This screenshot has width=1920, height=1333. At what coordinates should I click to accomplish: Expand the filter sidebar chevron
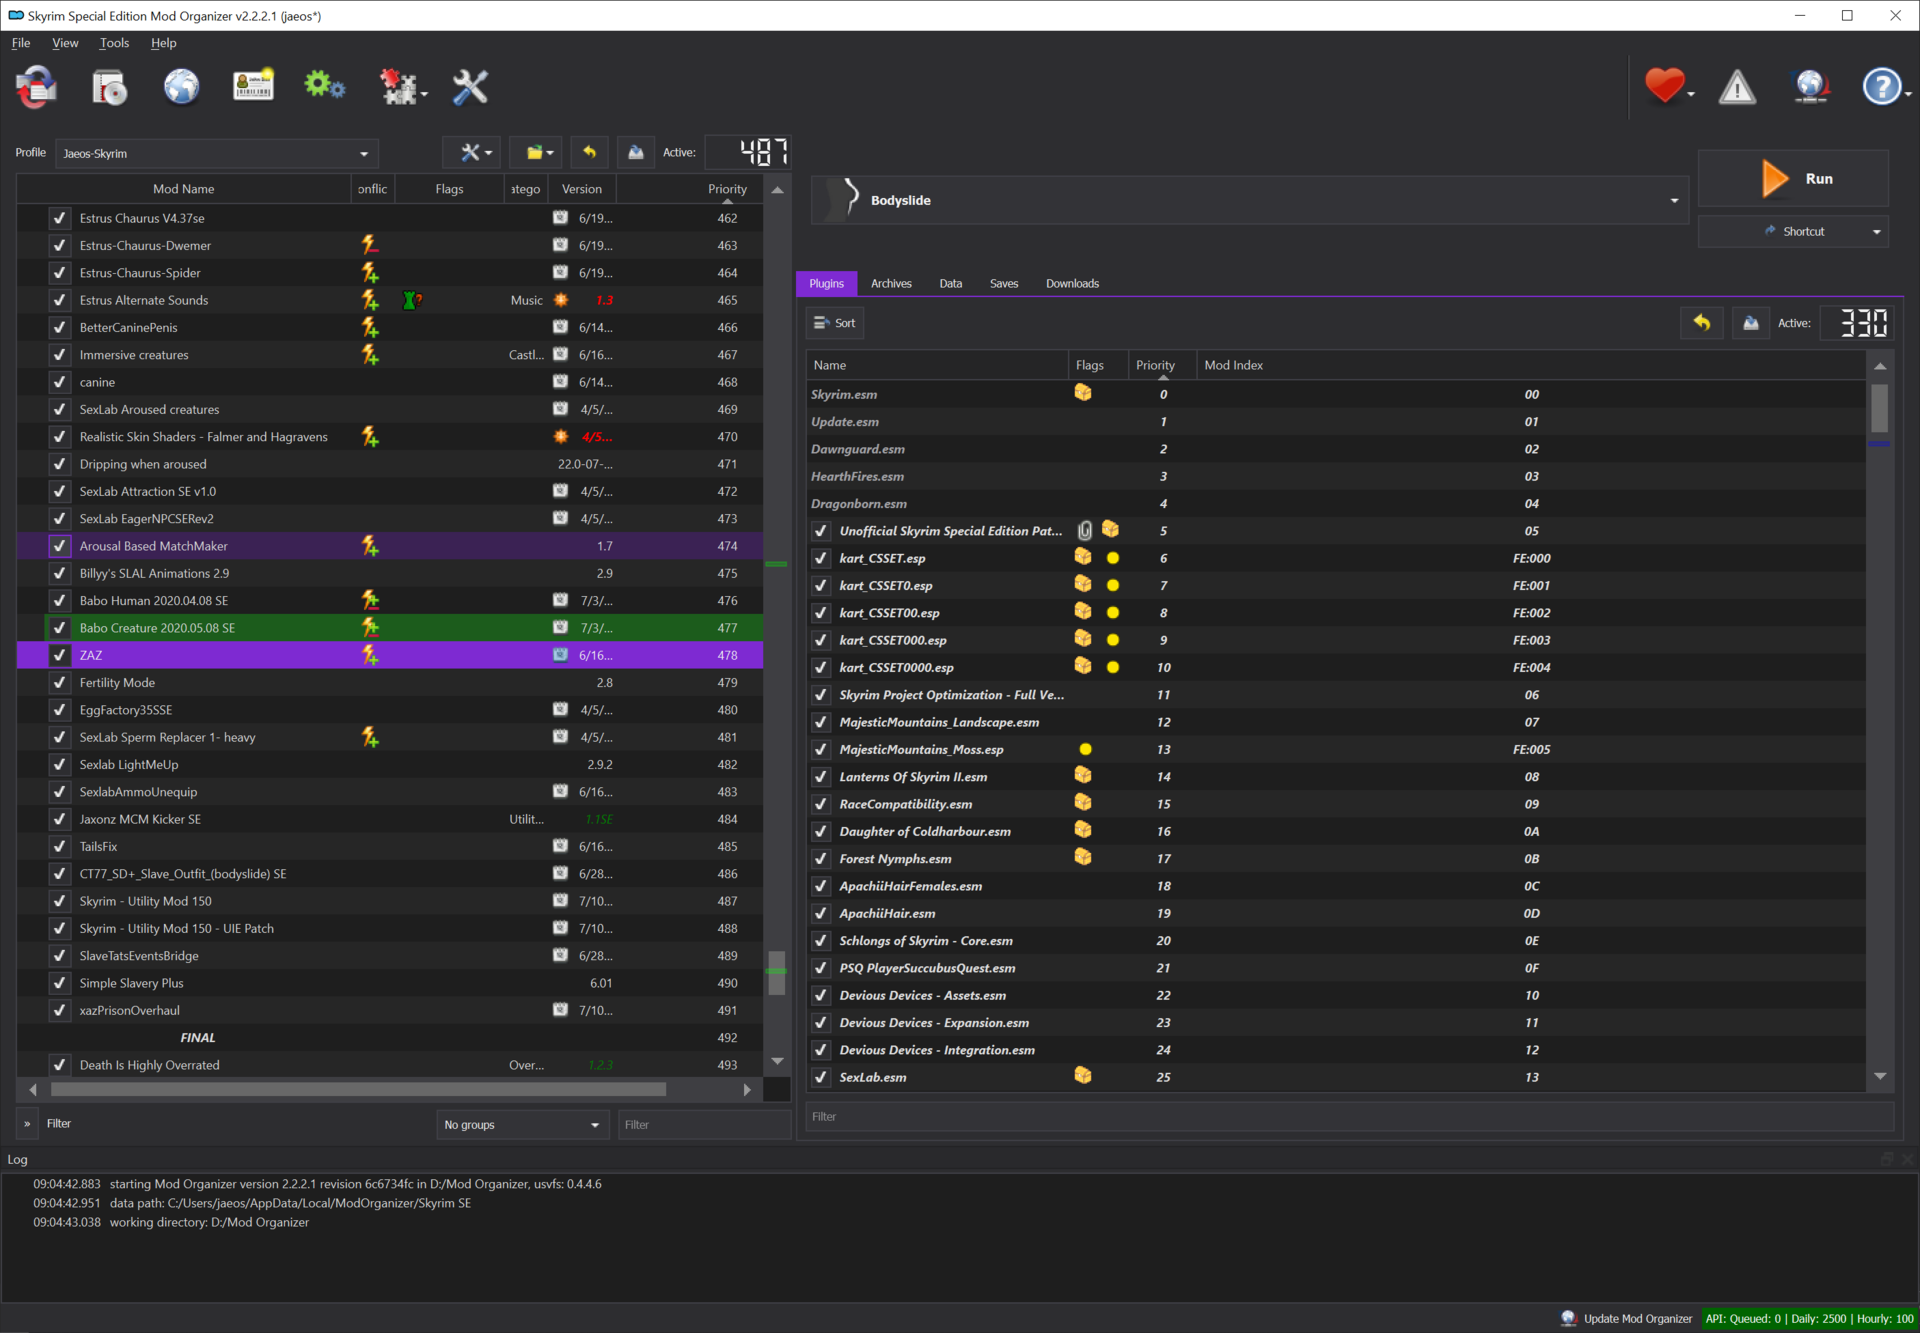click(27, 1124)
